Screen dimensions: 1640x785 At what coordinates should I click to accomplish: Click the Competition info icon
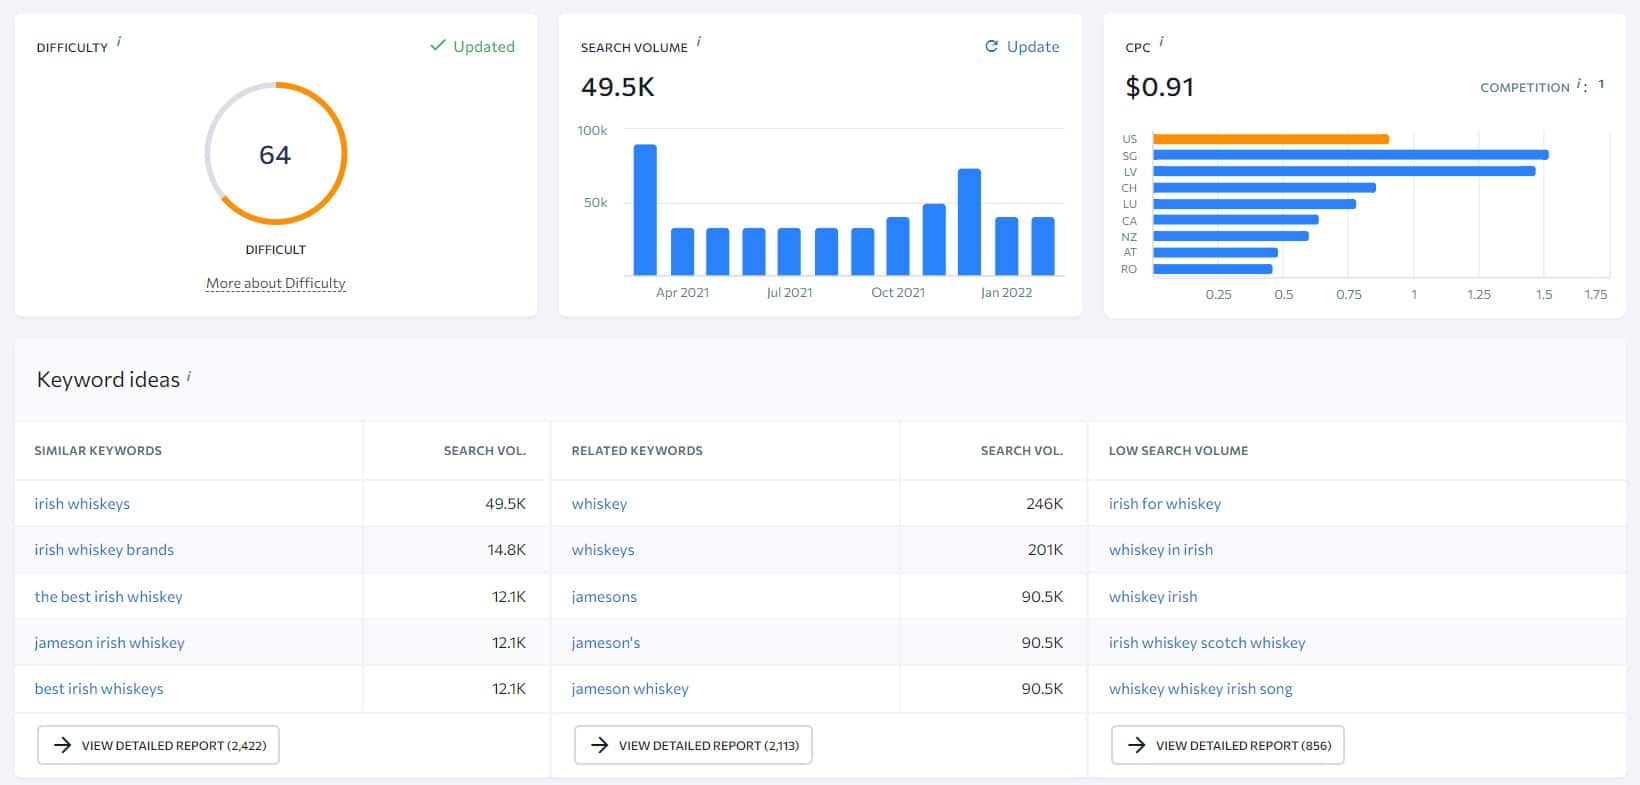(1579, 84)
